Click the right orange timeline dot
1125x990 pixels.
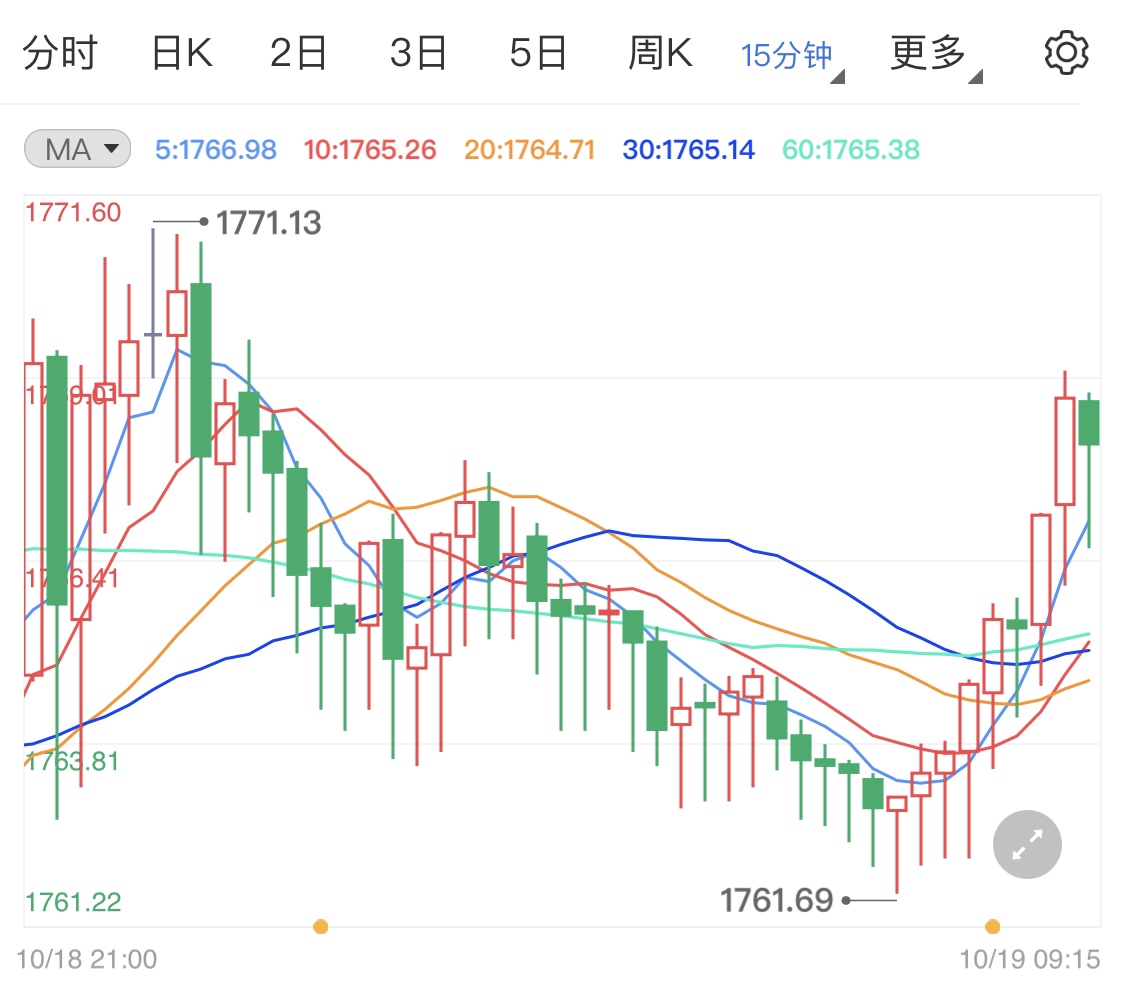pos(992,927)
